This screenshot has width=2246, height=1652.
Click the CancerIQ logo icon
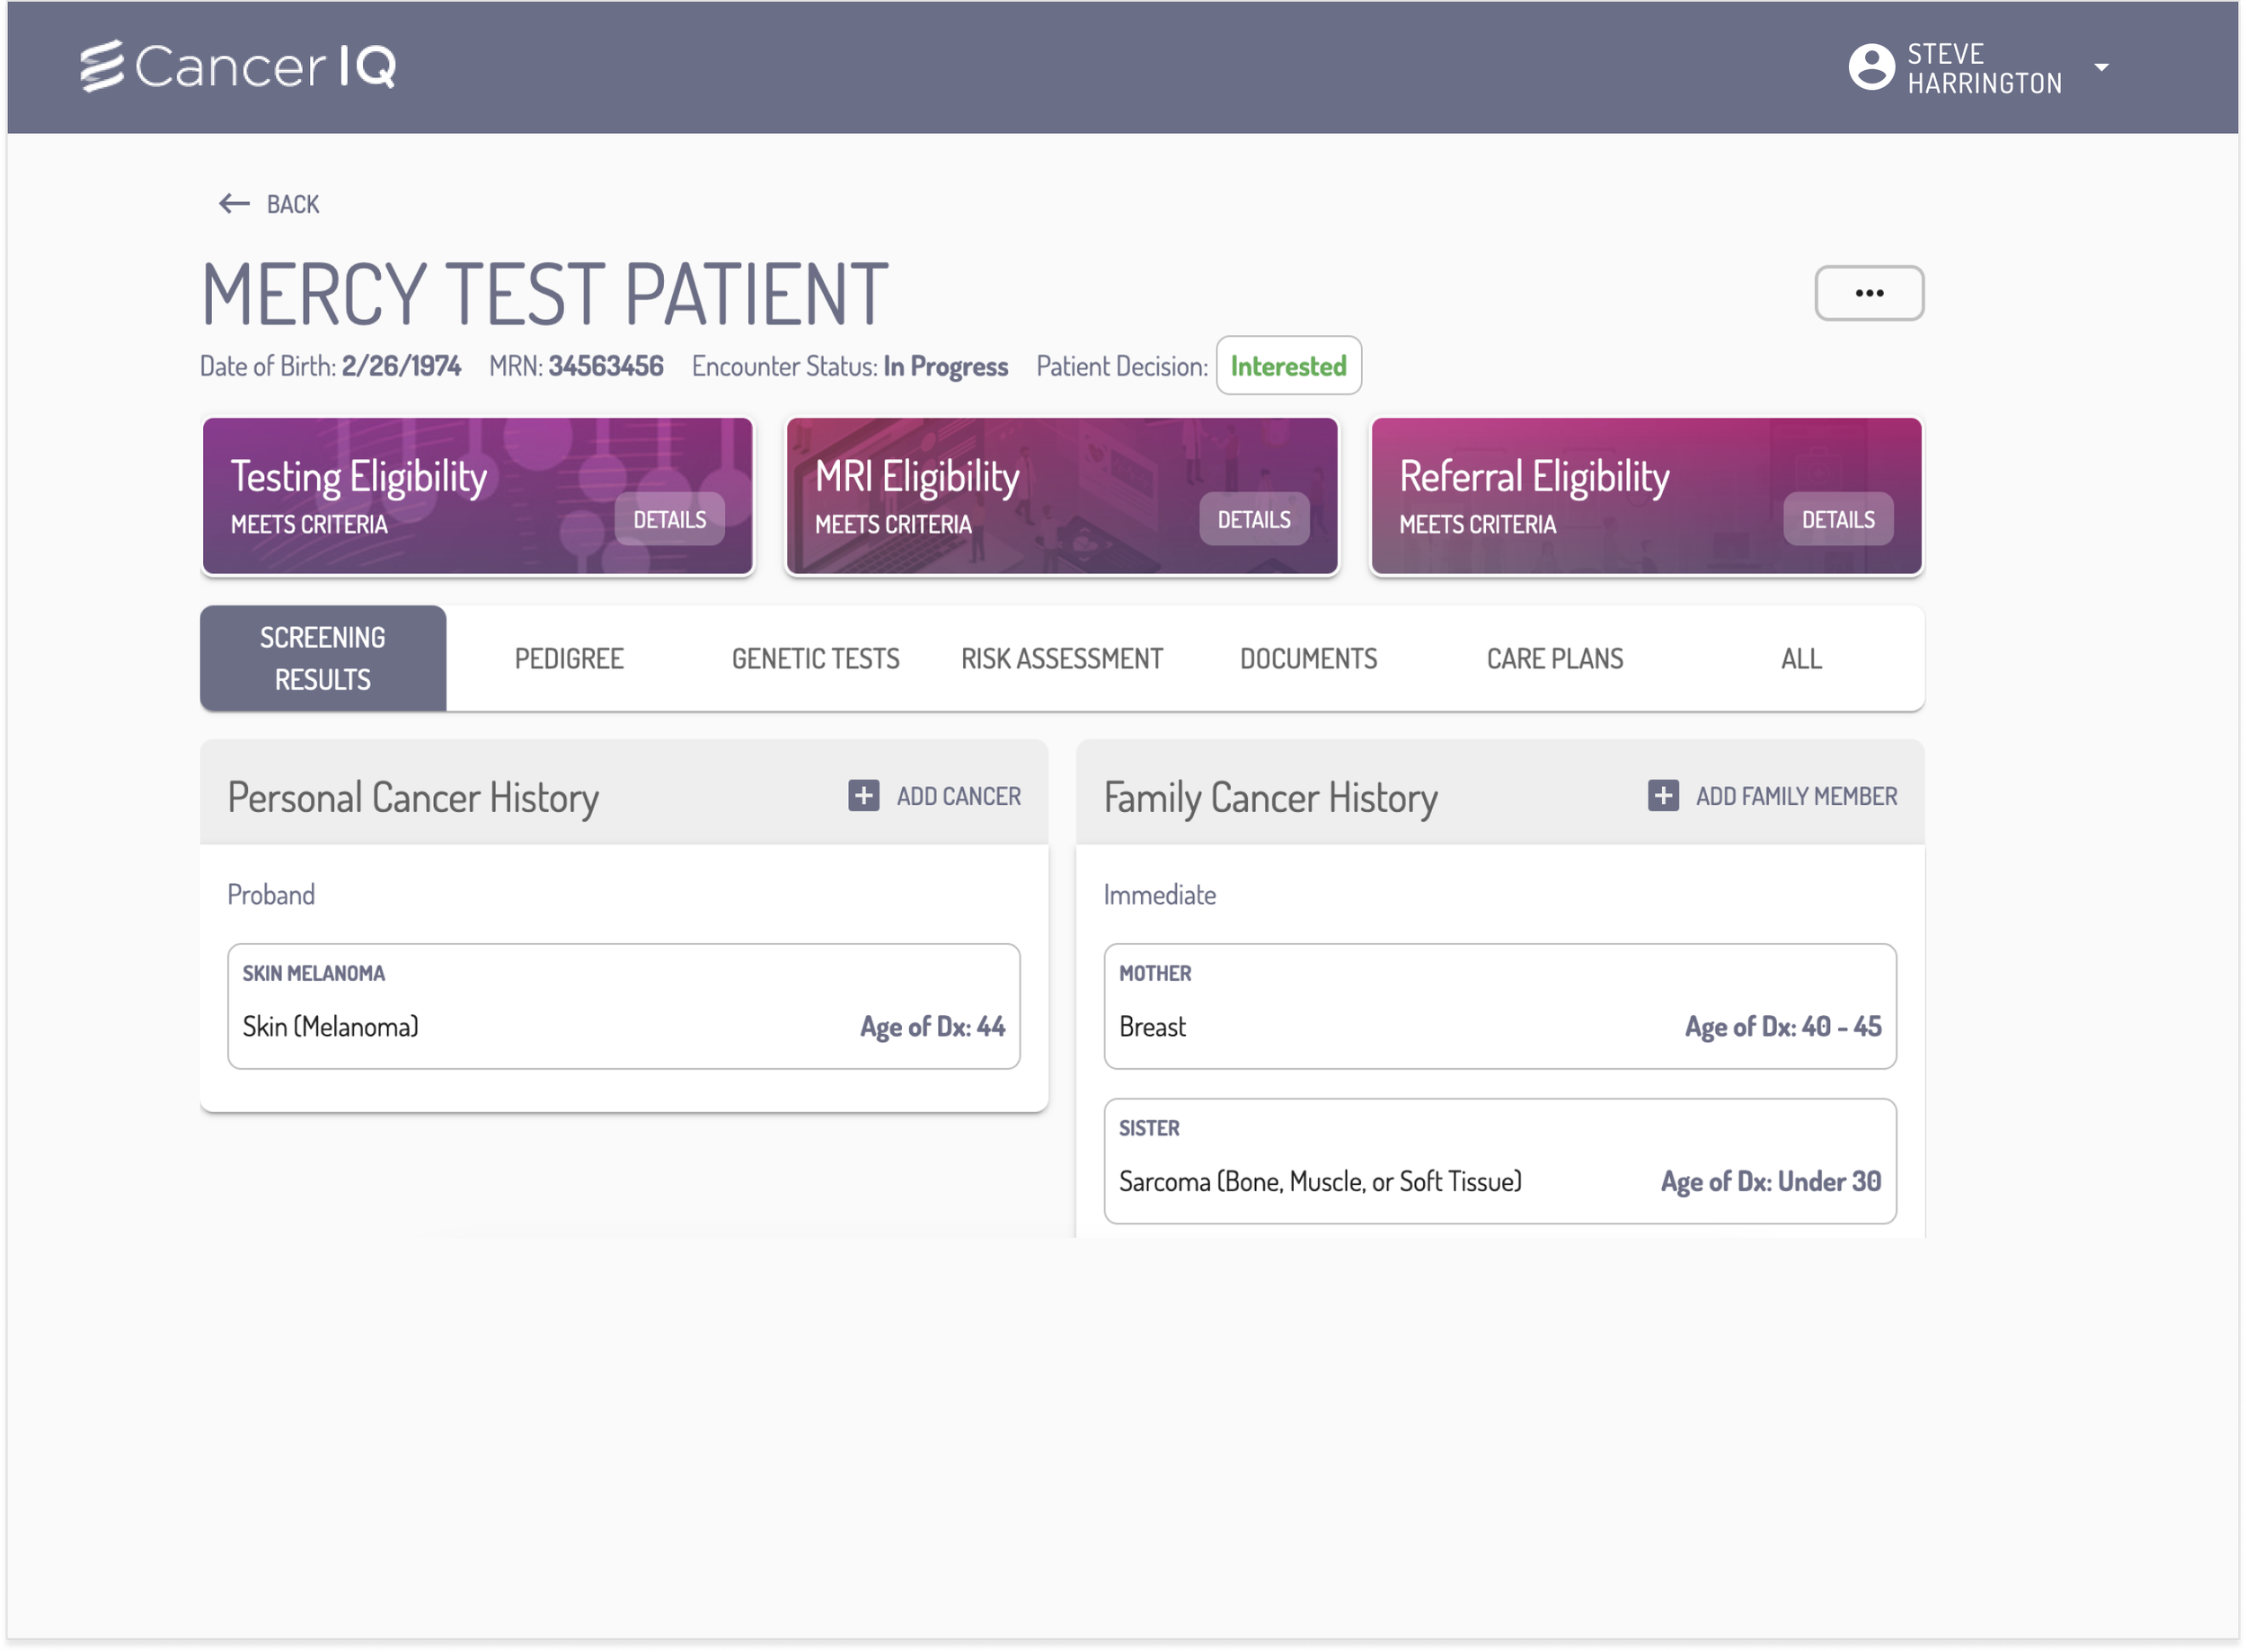click(101, 66)
